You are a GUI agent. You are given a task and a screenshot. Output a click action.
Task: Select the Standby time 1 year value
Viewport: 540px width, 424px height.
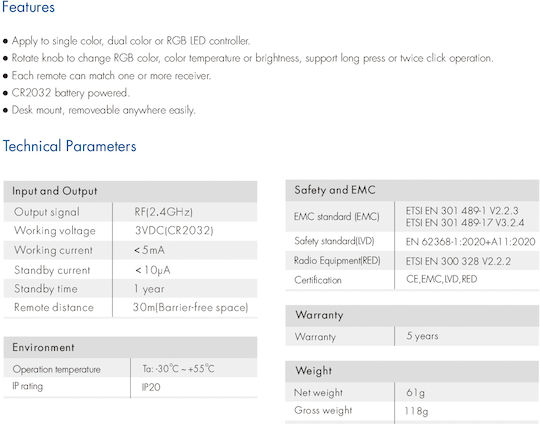pyautogui.click(x=149, y=289)
